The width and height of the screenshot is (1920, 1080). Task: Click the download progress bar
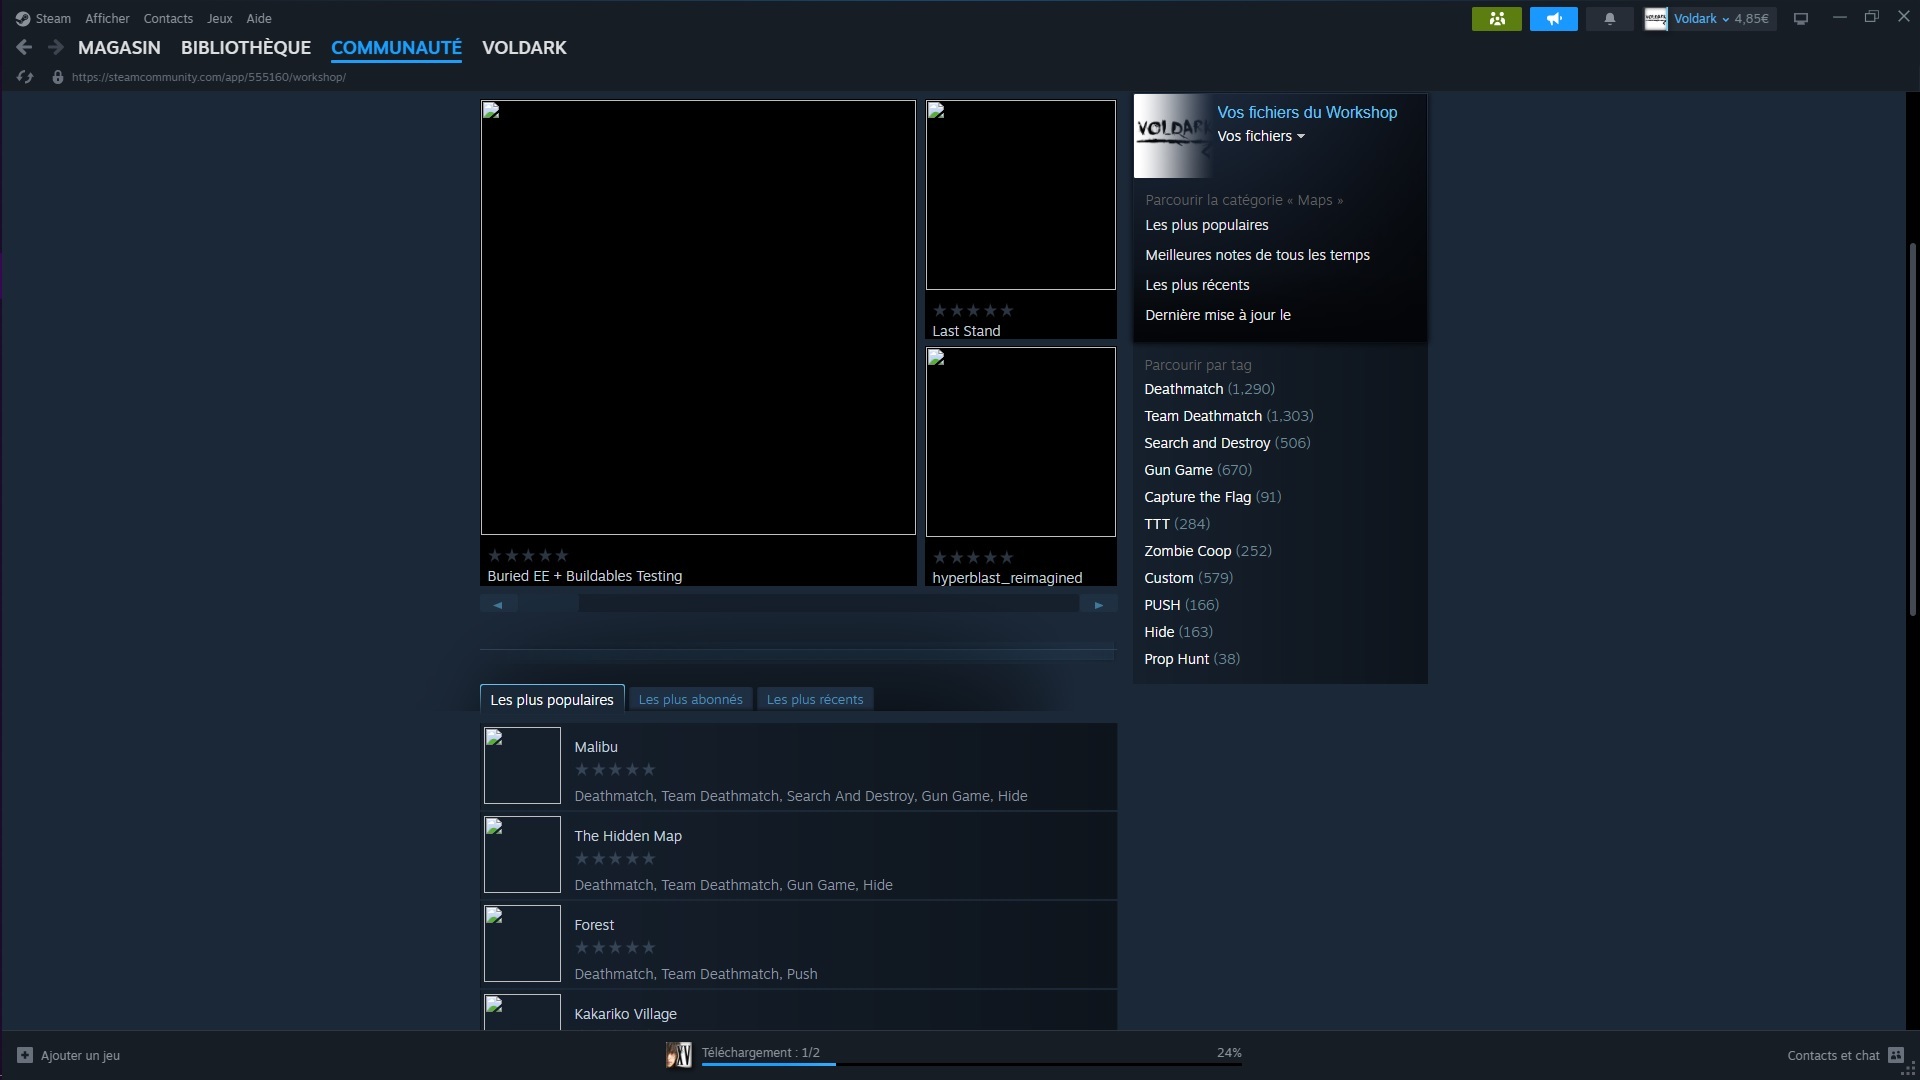(x=970, y=1064)
